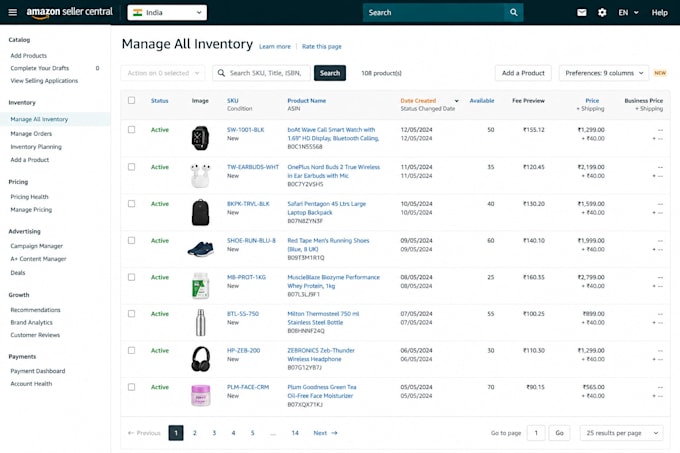Open the Plum face moisturizer image
680x453 pixels.
(x=200, y=395)
